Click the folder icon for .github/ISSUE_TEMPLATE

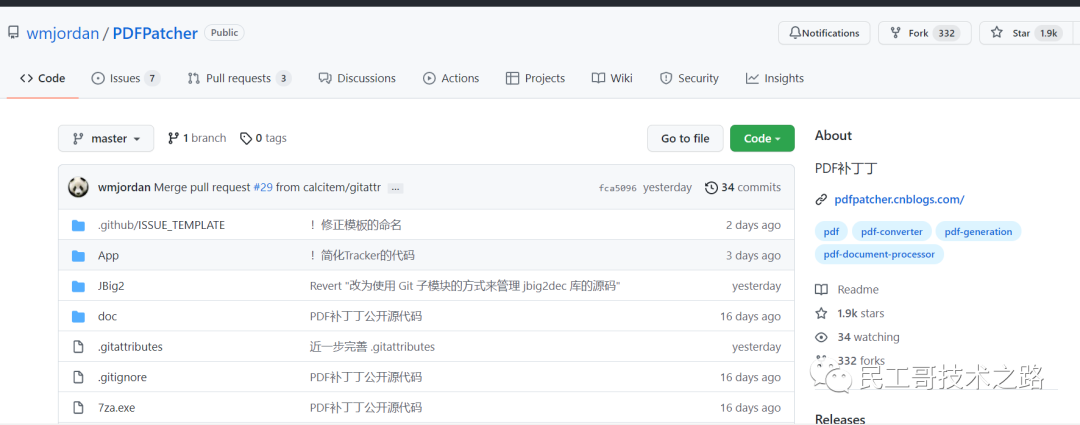pyautogui.click(x=79, y=225)
